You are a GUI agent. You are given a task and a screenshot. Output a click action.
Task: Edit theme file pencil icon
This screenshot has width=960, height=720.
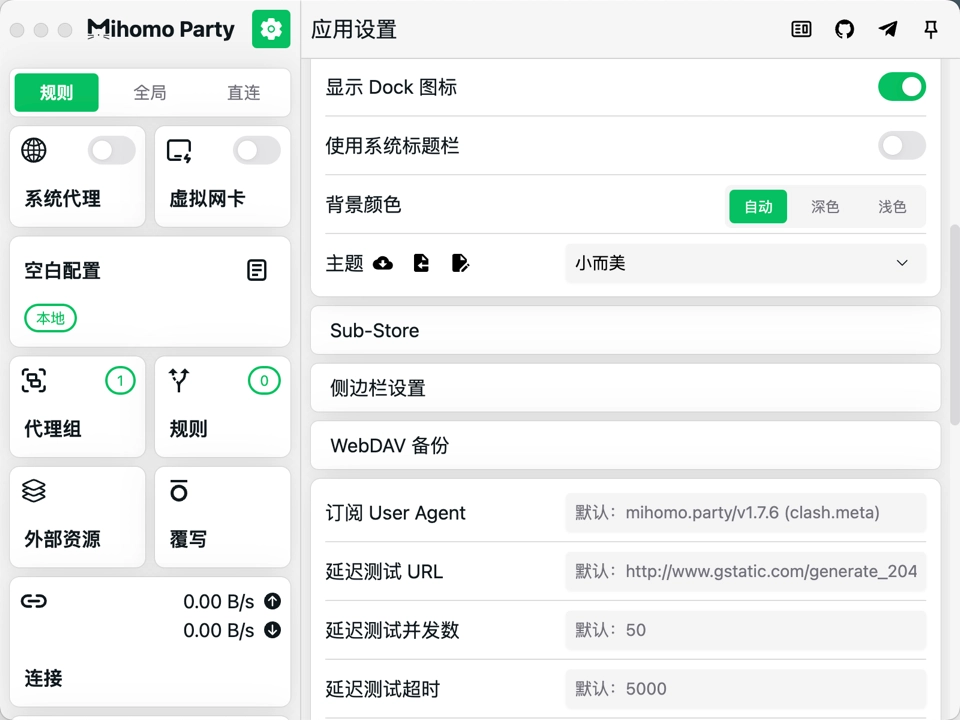(460, 263)
